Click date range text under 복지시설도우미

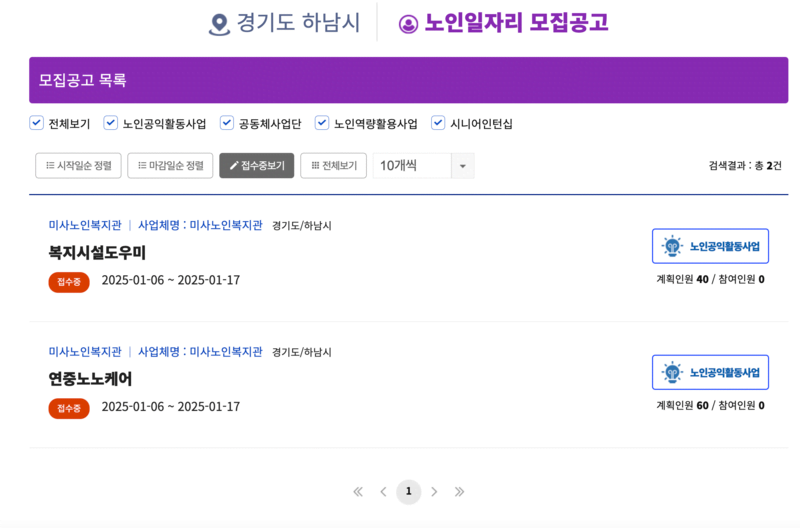(x=170, y=280)
